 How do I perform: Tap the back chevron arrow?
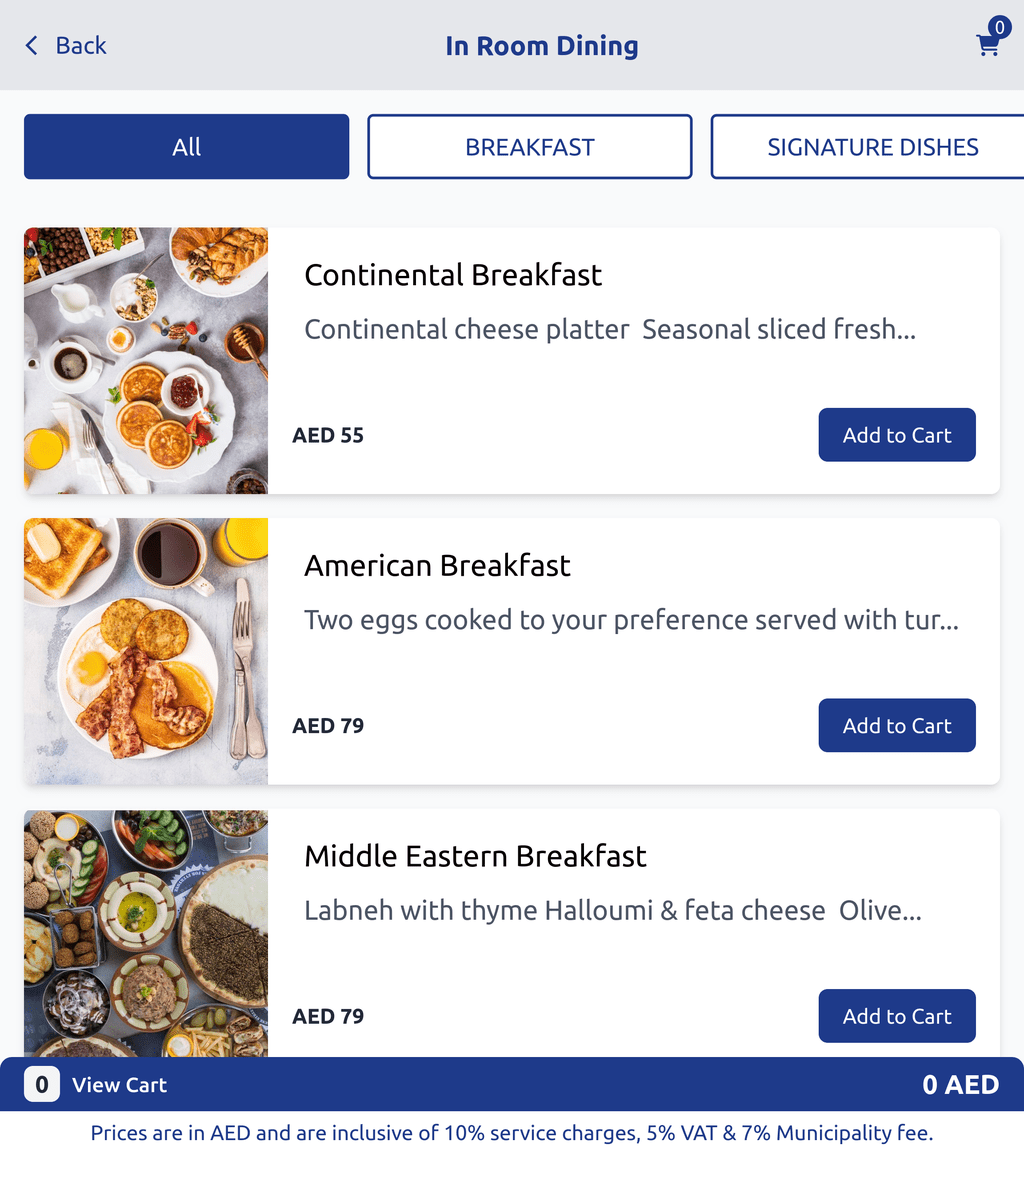[32, 45]
